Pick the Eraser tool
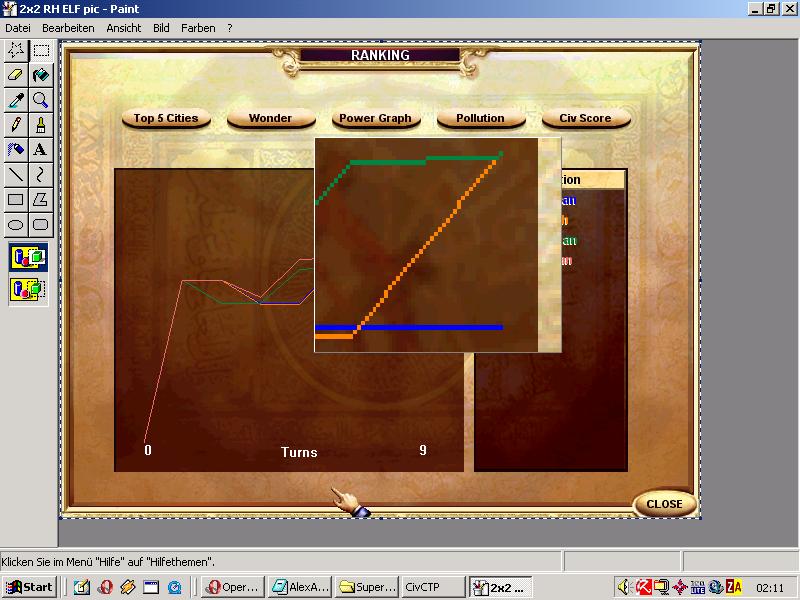The image size is (800, 600). [x=16, y=75]
